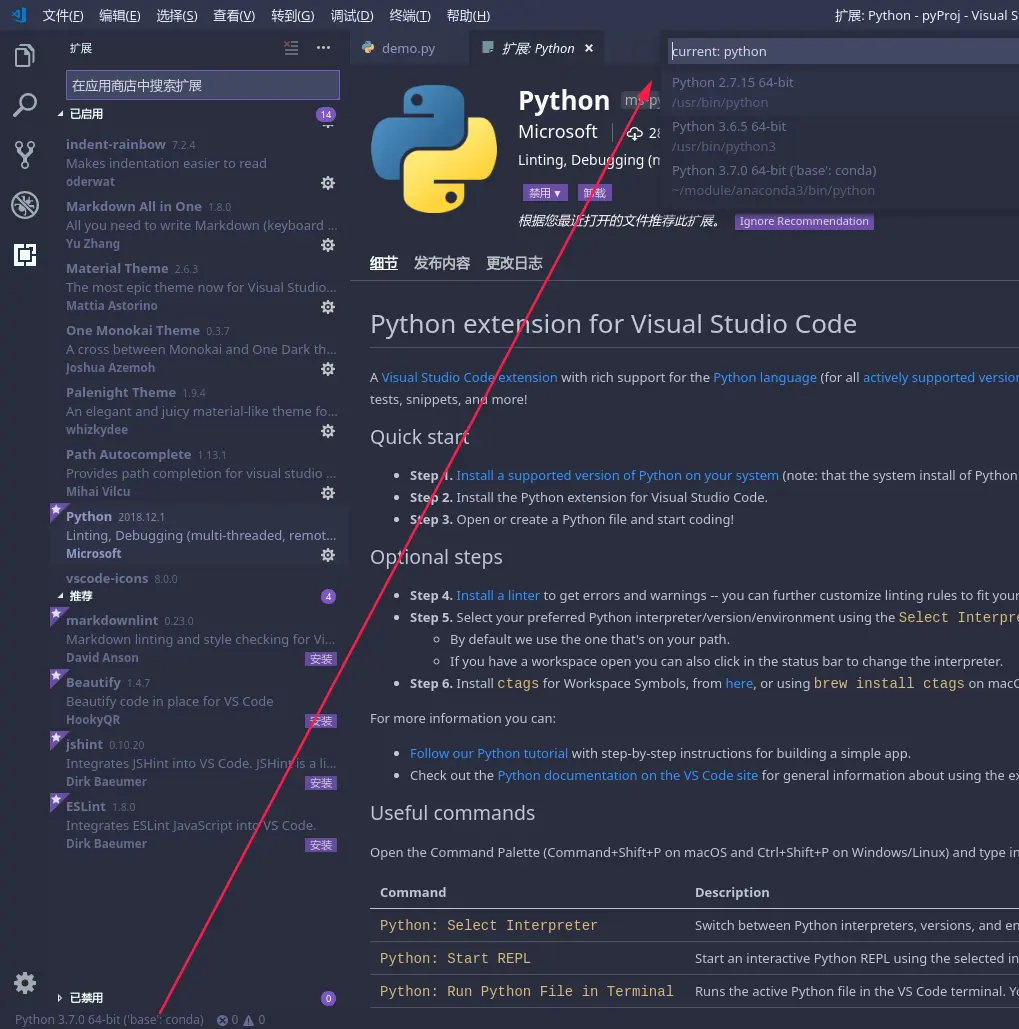Open the 文件(F) menu
This screenshot has height=1029, width=1019.
click(63, 16)
